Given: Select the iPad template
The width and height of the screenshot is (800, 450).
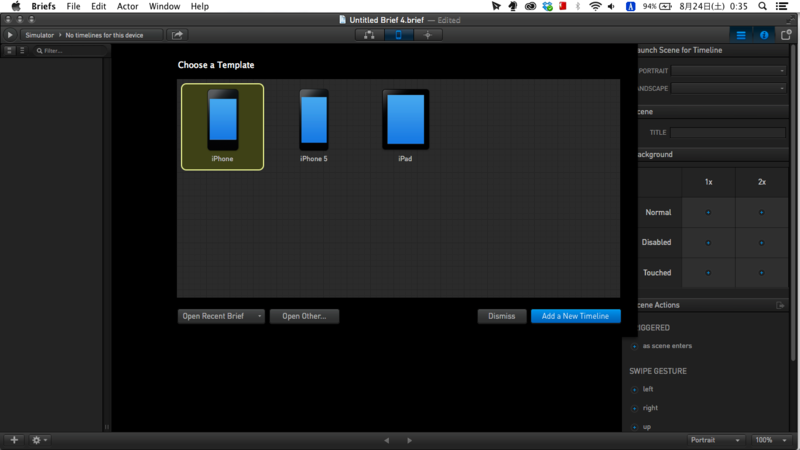Looking at the screenshot, I should pos(405,127).
